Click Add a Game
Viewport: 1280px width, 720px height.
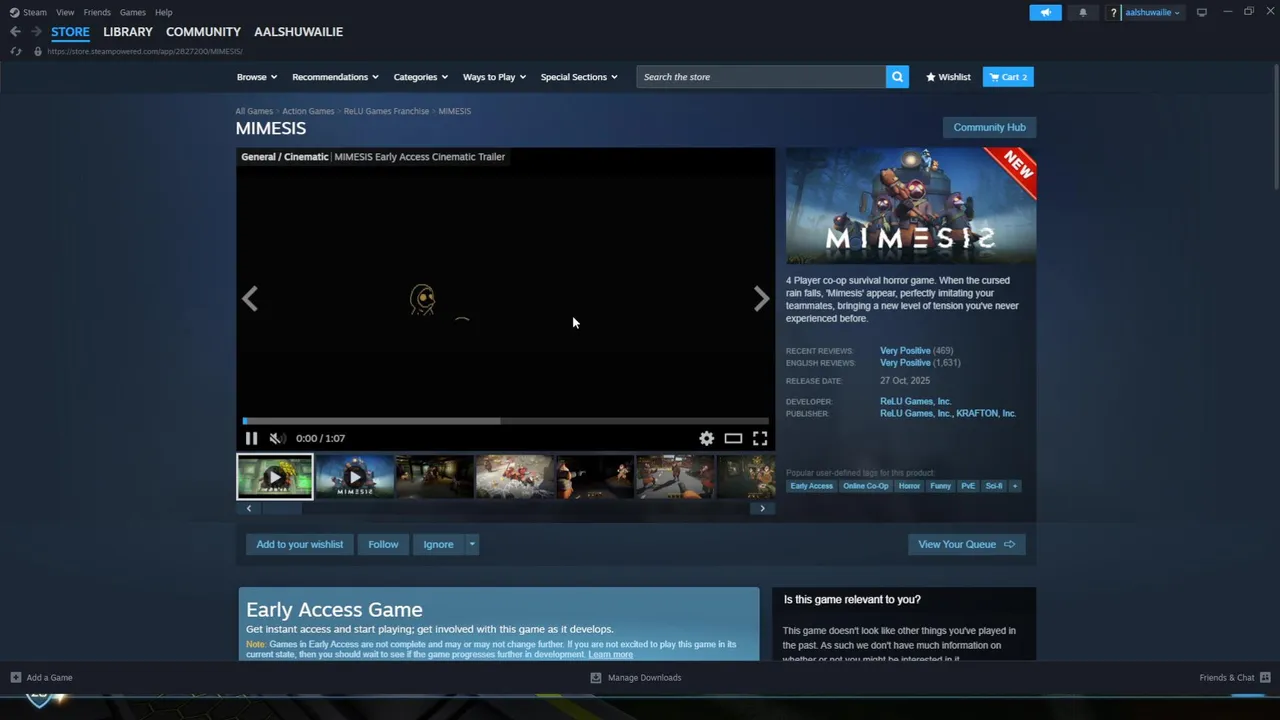pyautogui.click(x=41, y=677)
